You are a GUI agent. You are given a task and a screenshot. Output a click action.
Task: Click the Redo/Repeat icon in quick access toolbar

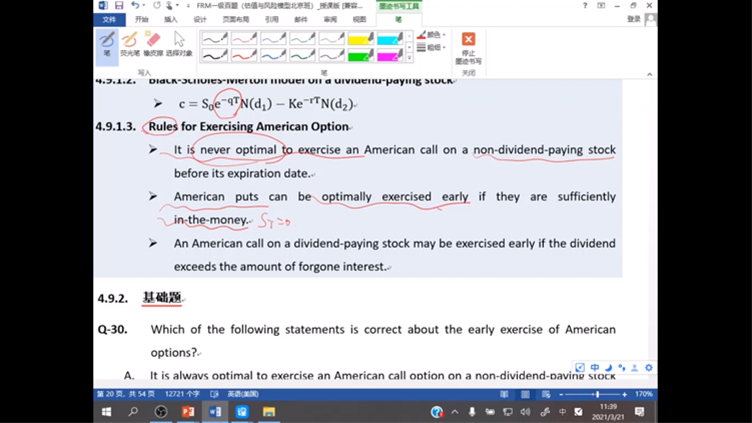point(157,5)
